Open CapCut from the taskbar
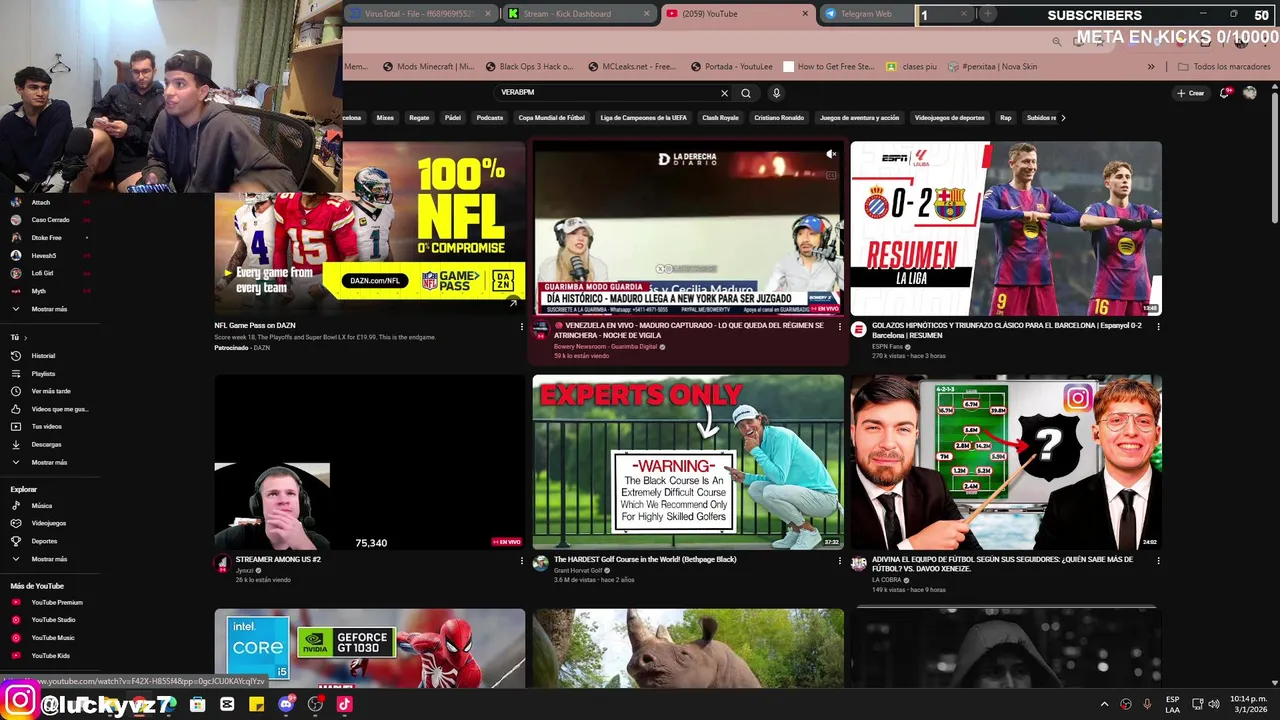 click(227, 704)
